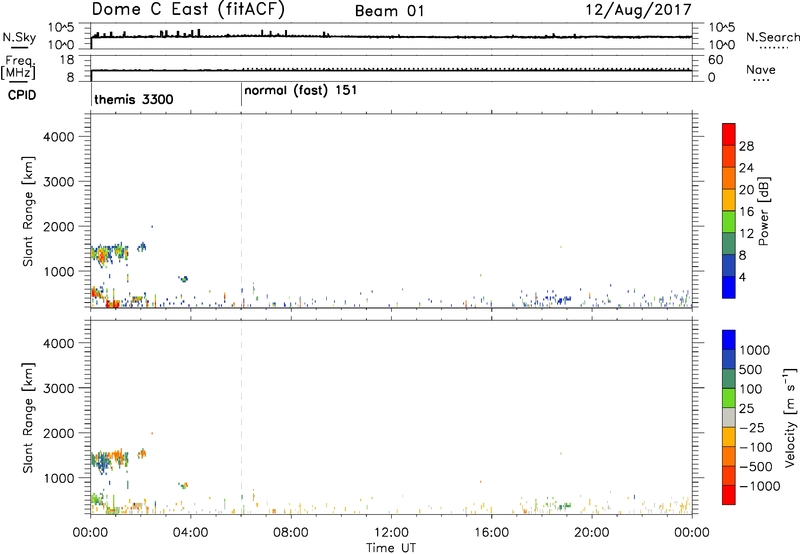Click the yellow 16–20 dB Power colorbar segment

(x=729, y=200)
